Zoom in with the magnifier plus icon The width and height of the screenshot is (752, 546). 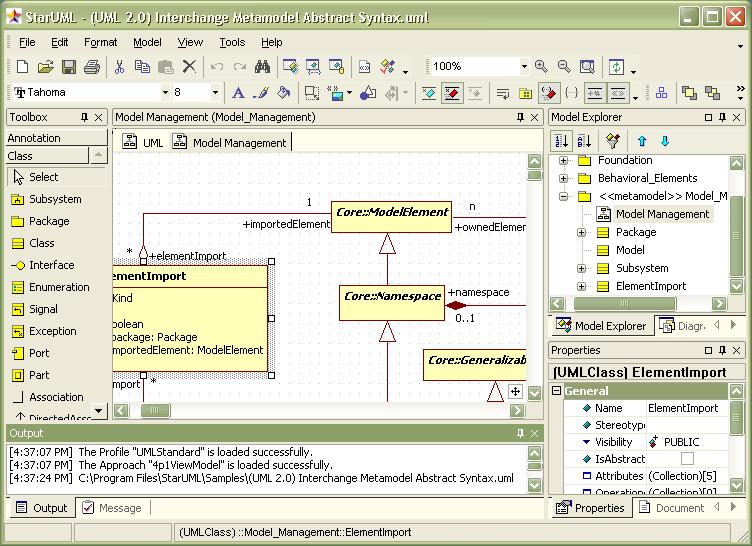click(541, 67)
